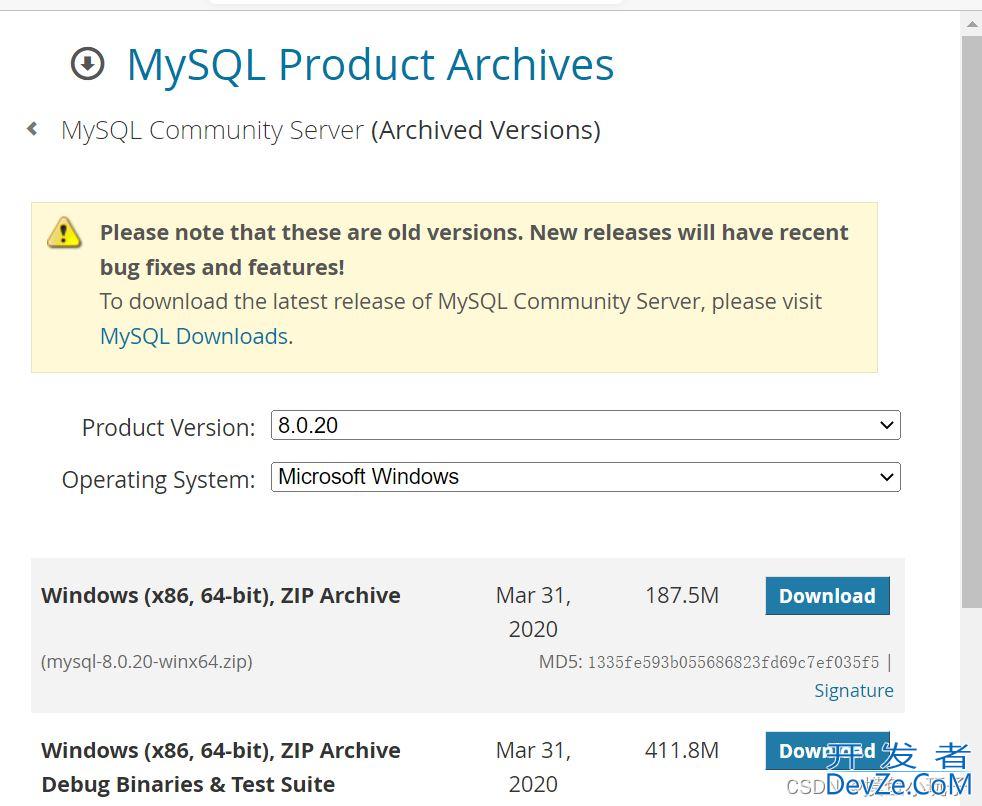Click the download circle icon beside the page title
Viewport: 982px width, 806px height.
click(88, 64)
